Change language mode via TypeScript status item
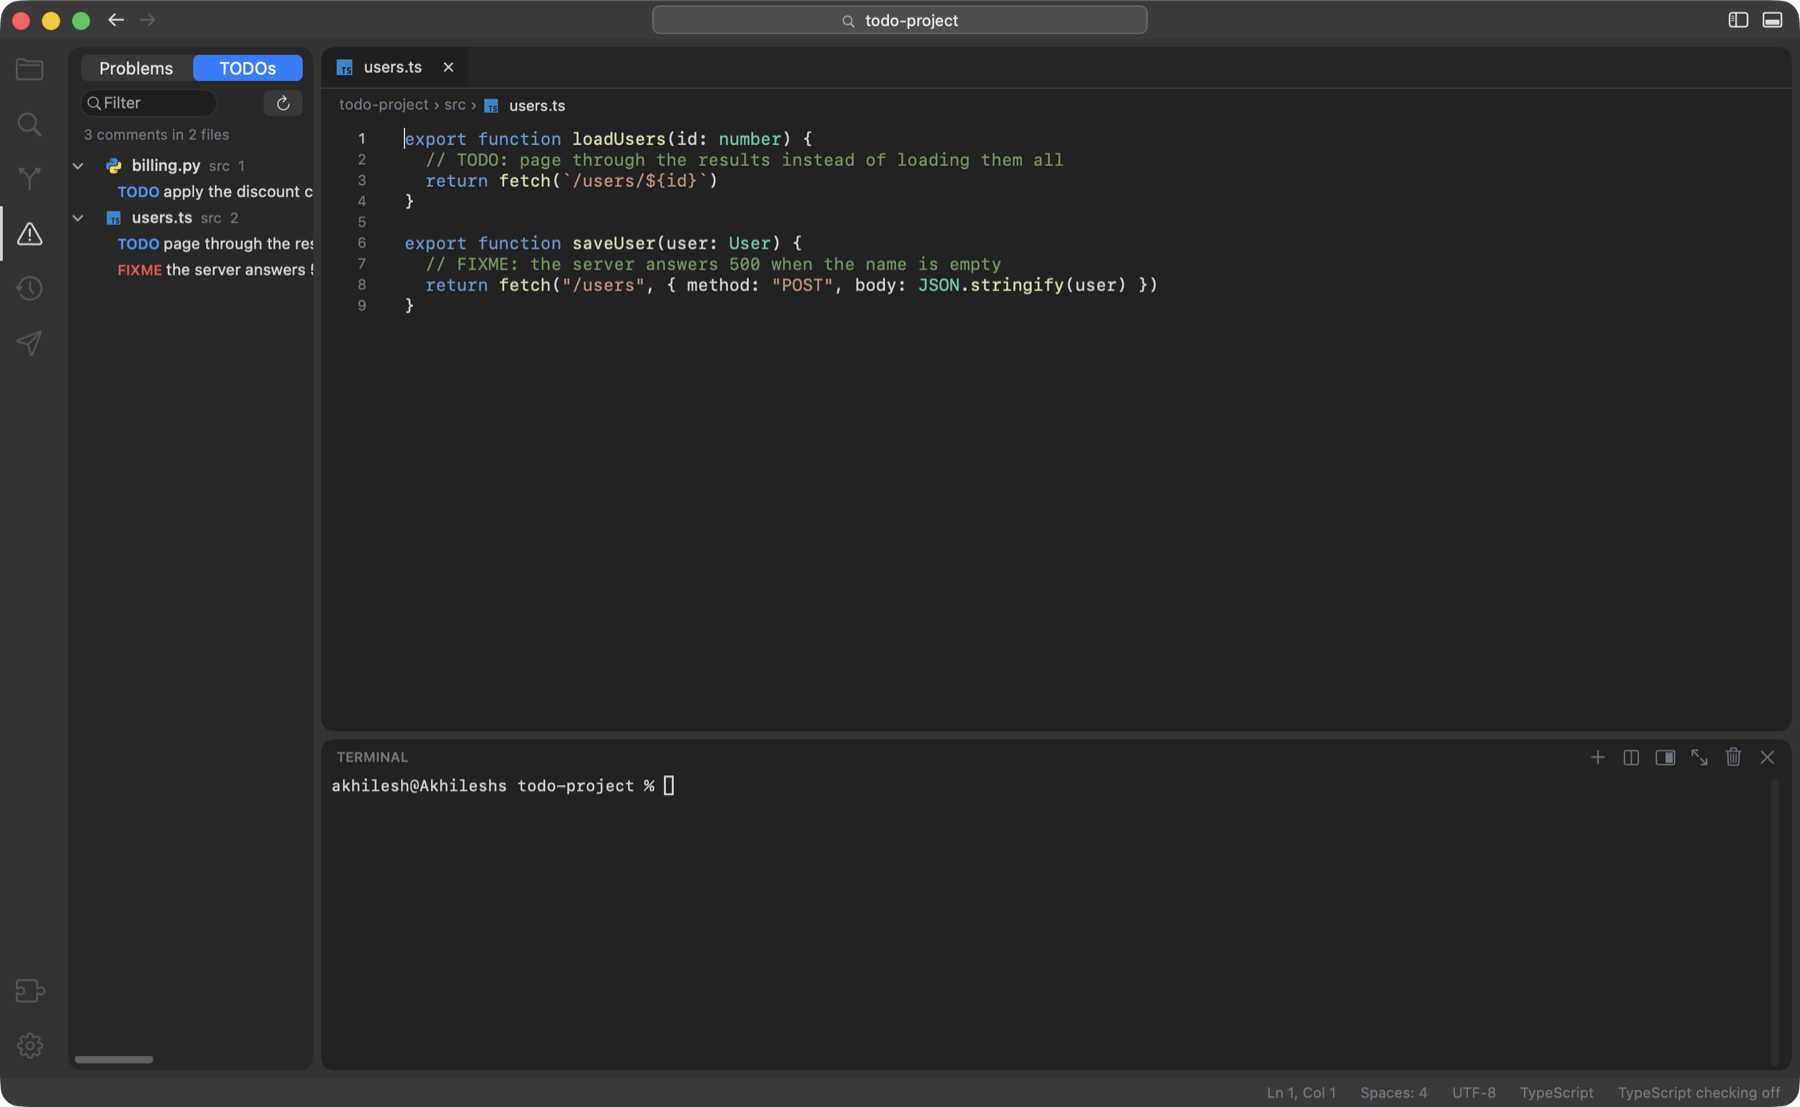The image size is (1800, 1107). pos(1557,1093)
